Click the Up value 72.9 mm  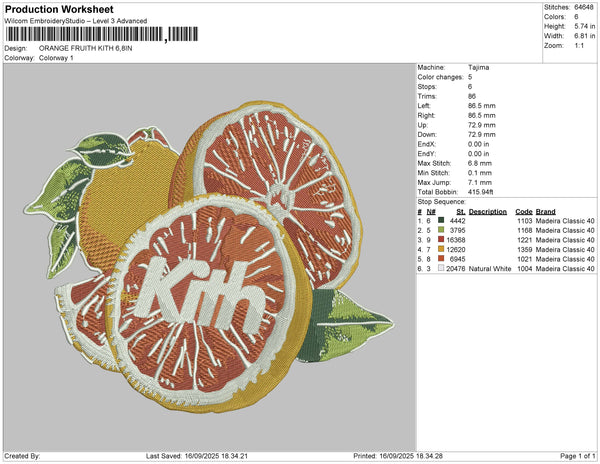coord(481,125)
